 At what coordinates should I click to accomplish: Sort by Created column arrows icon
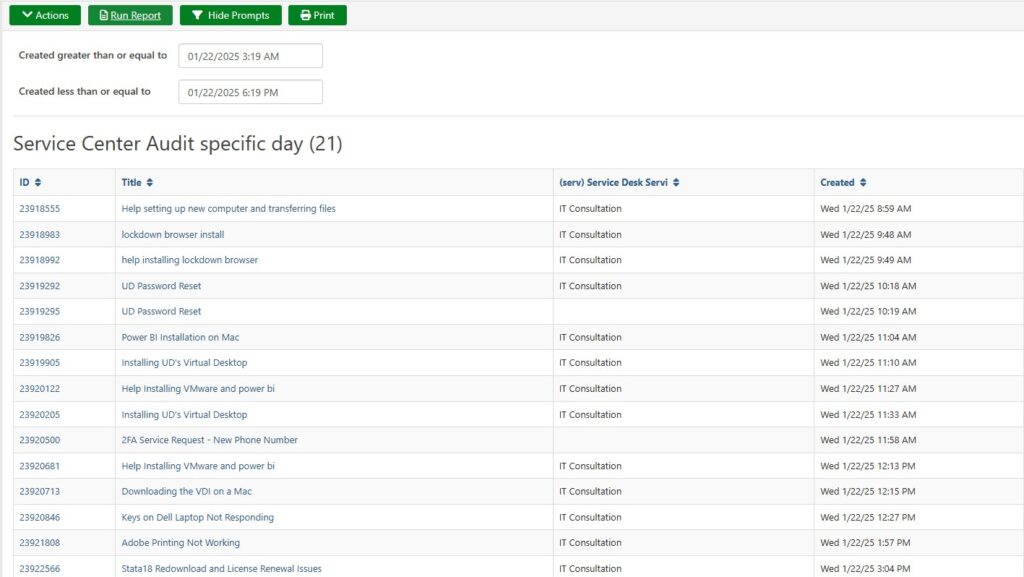863,183
